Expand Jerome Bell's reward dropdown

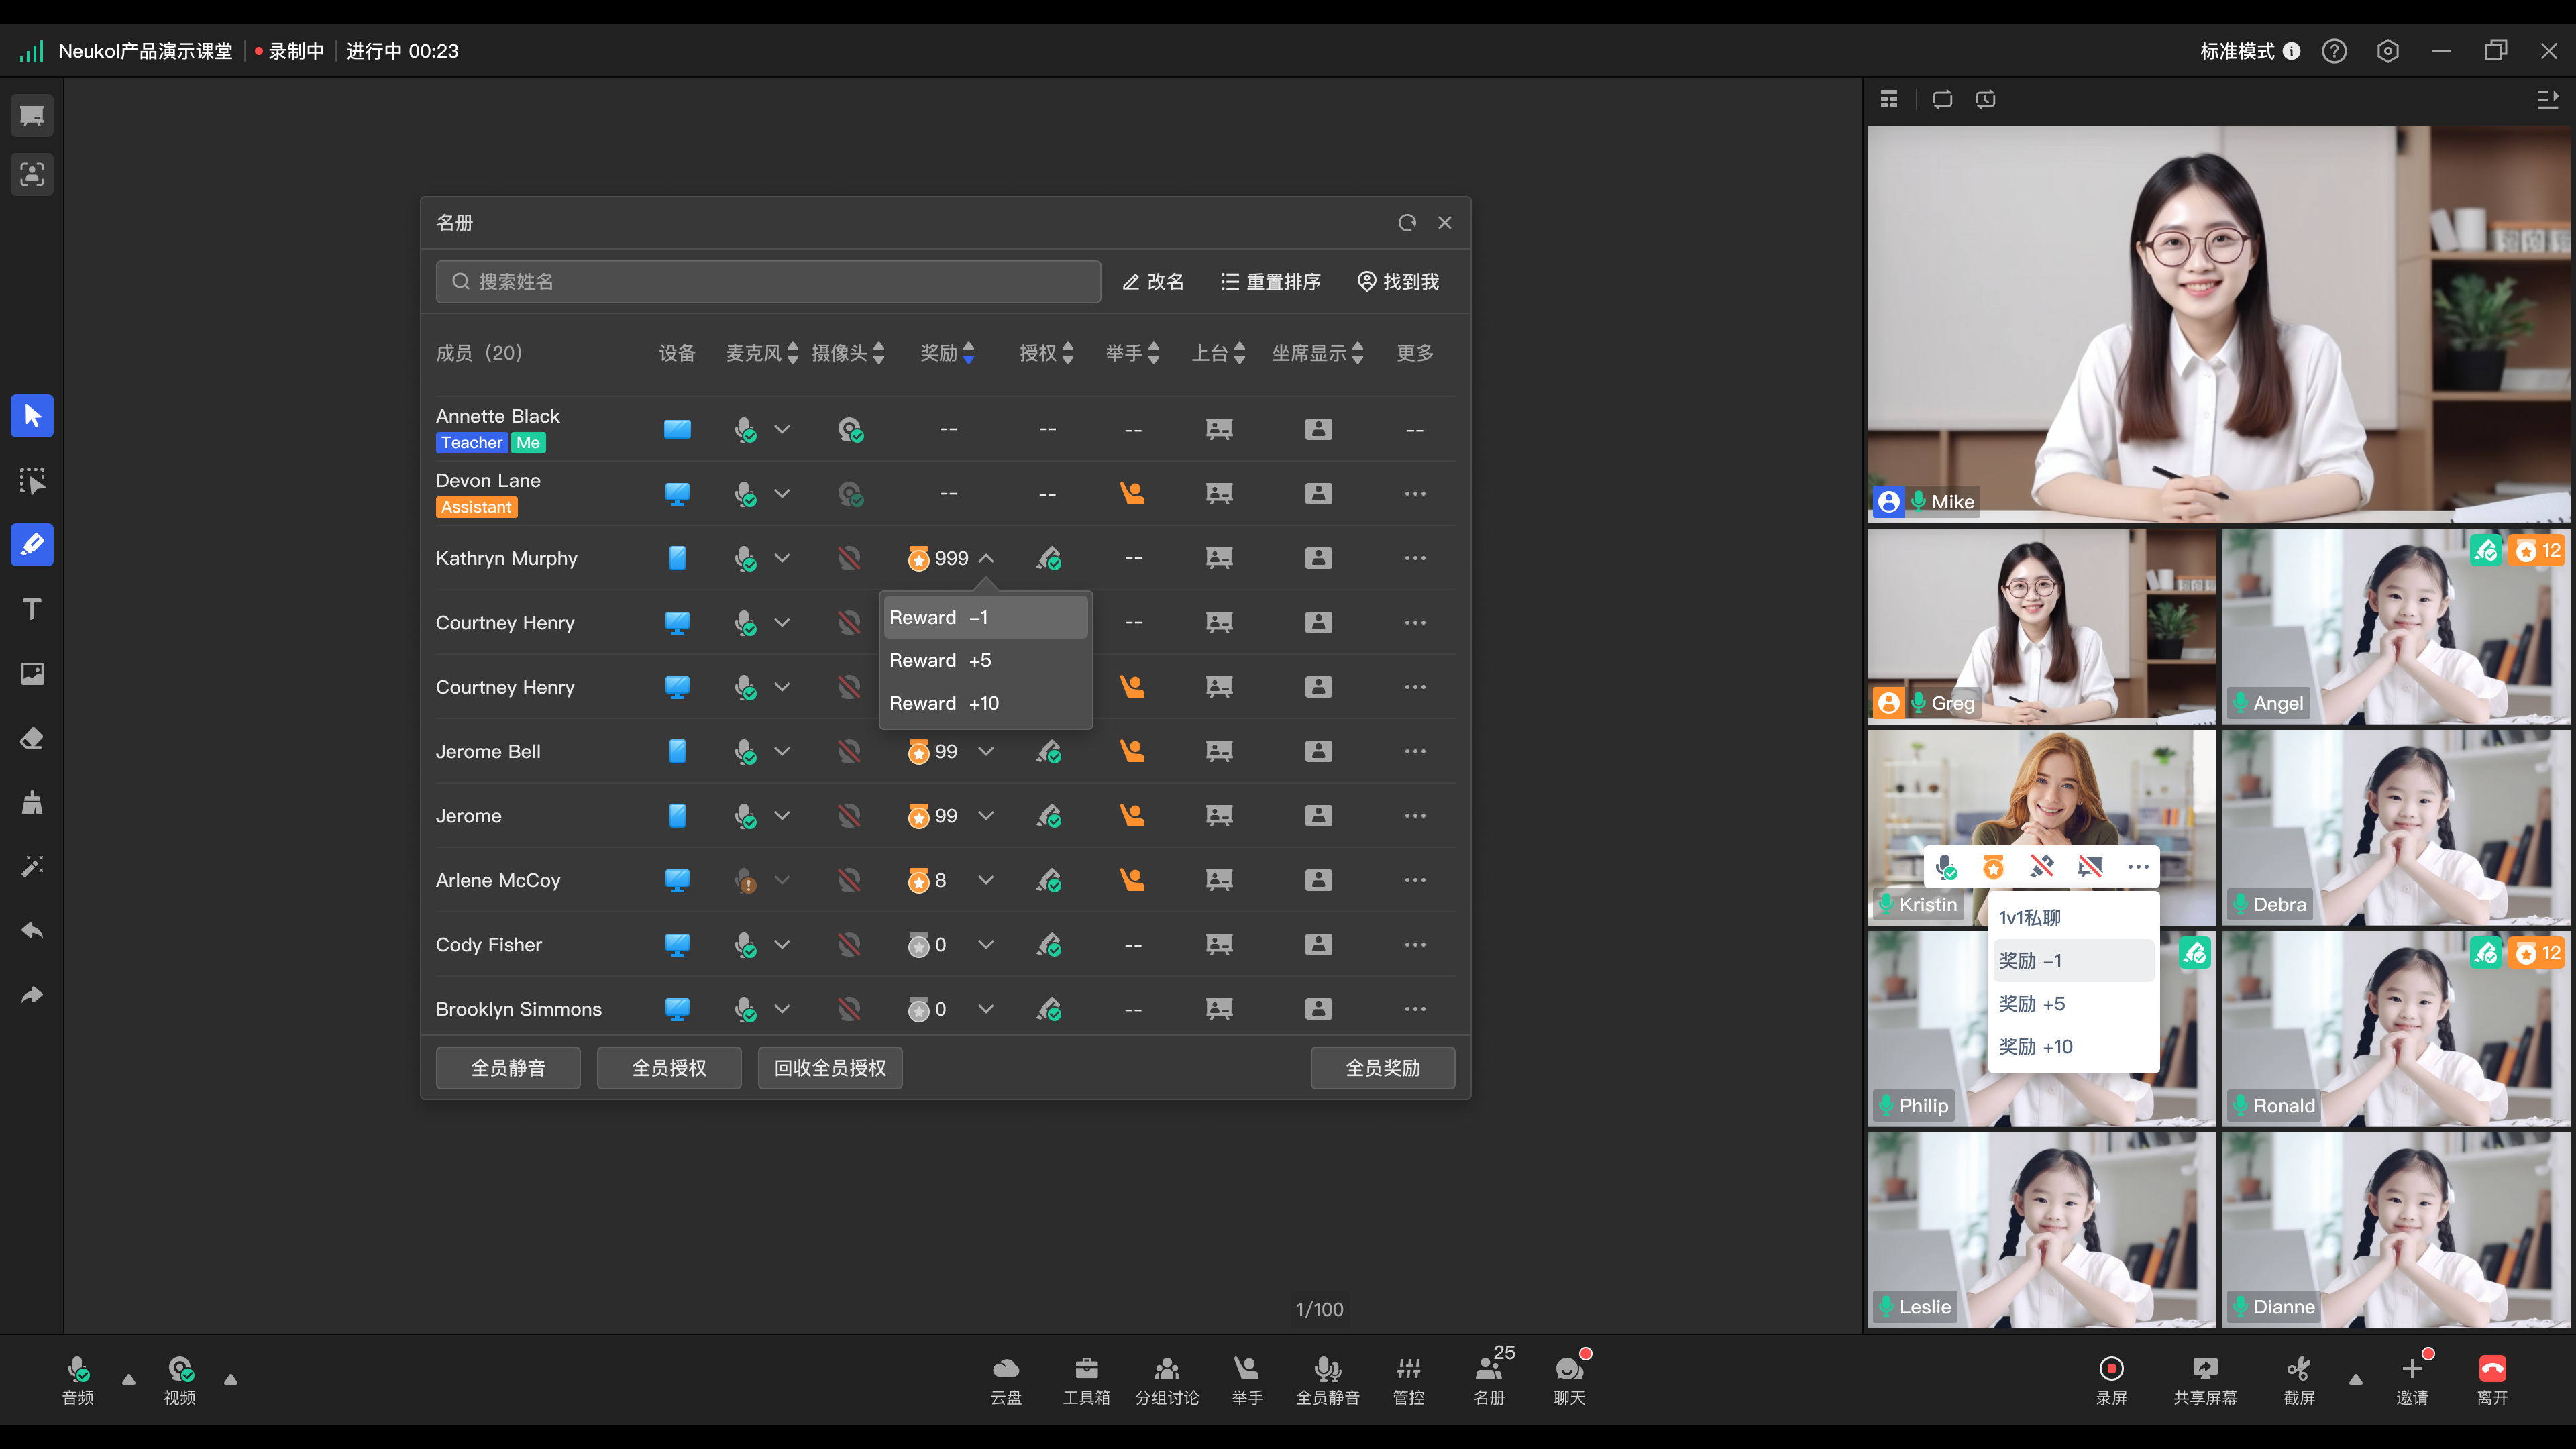tap(986, 751)
